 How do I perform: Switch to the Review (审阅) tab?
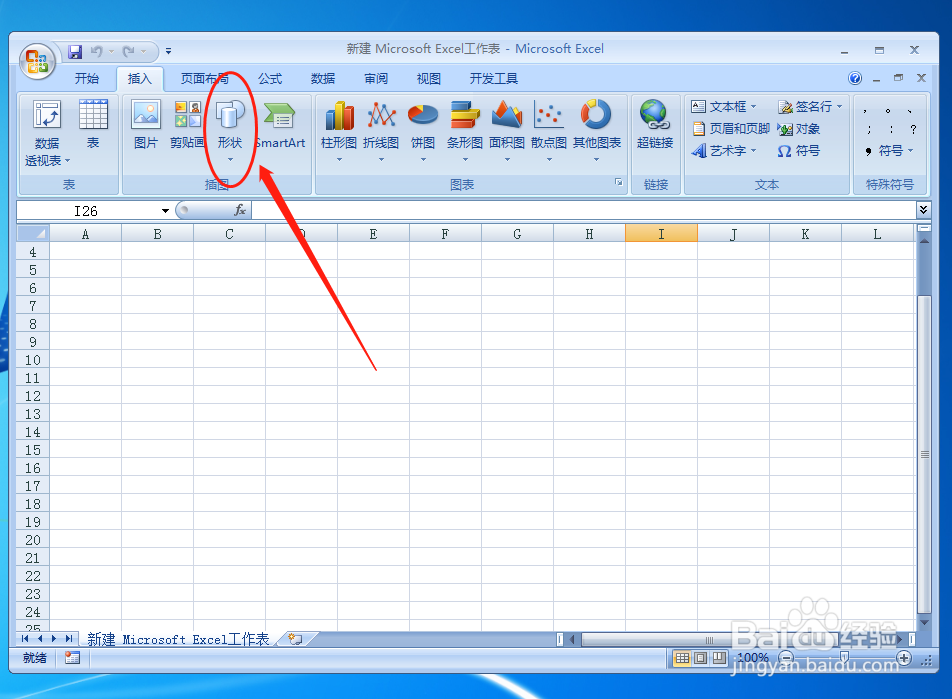pyautogui.click(x=376, y=78)
